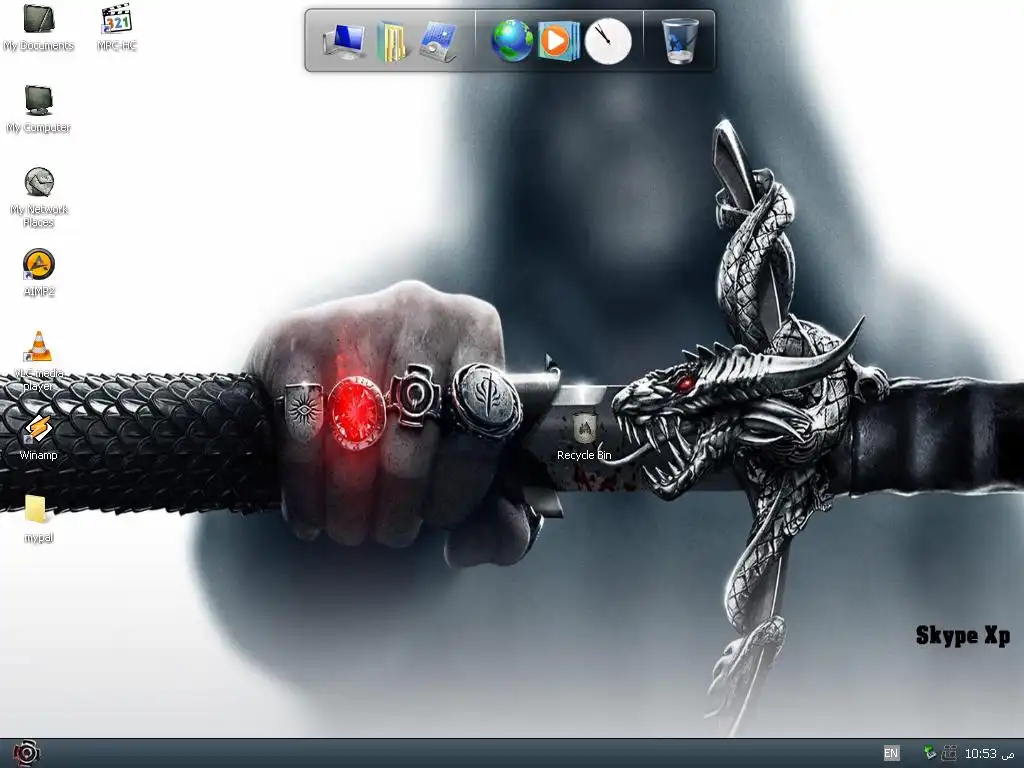This screenshot has height=768, width=1024.
Task: Launch the Winamp desktop shortcut
Action: tap(39, 438)
